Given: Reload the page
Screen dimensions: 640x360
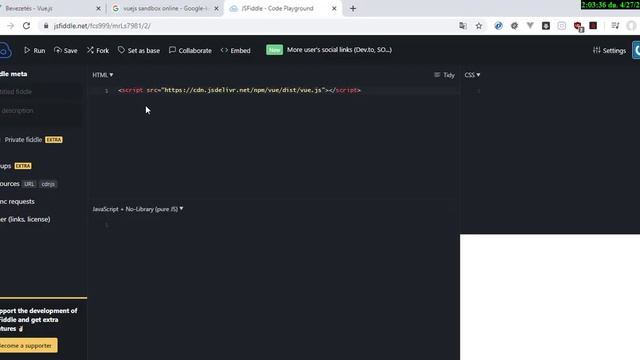Looking at the screenshot, I should coord(26,26).
